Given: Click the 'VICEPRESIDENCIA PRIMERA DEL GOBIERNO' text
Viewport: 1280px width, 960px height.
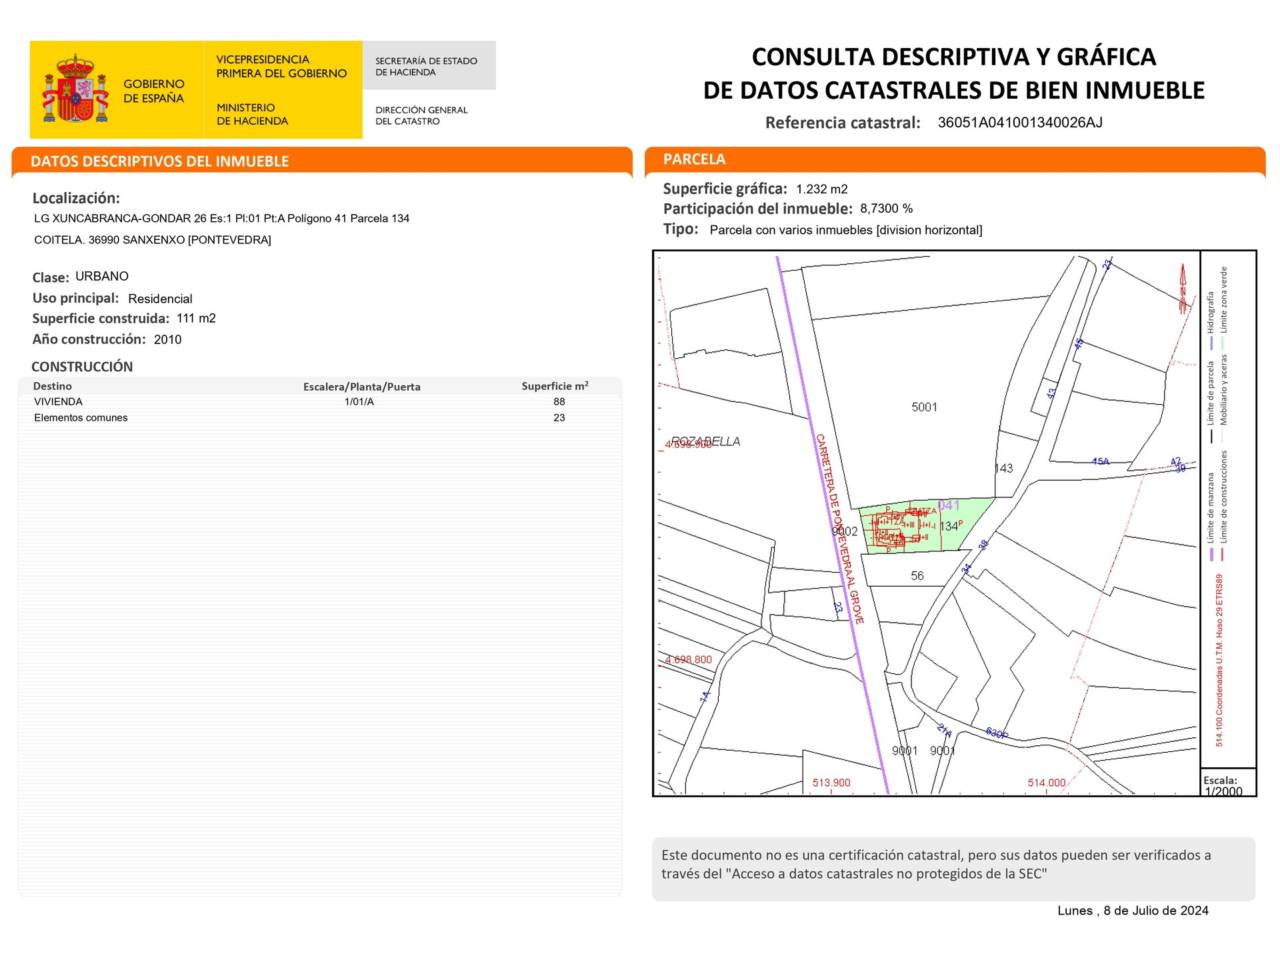Looking at the screenshot, I should [x=282, y=66].
